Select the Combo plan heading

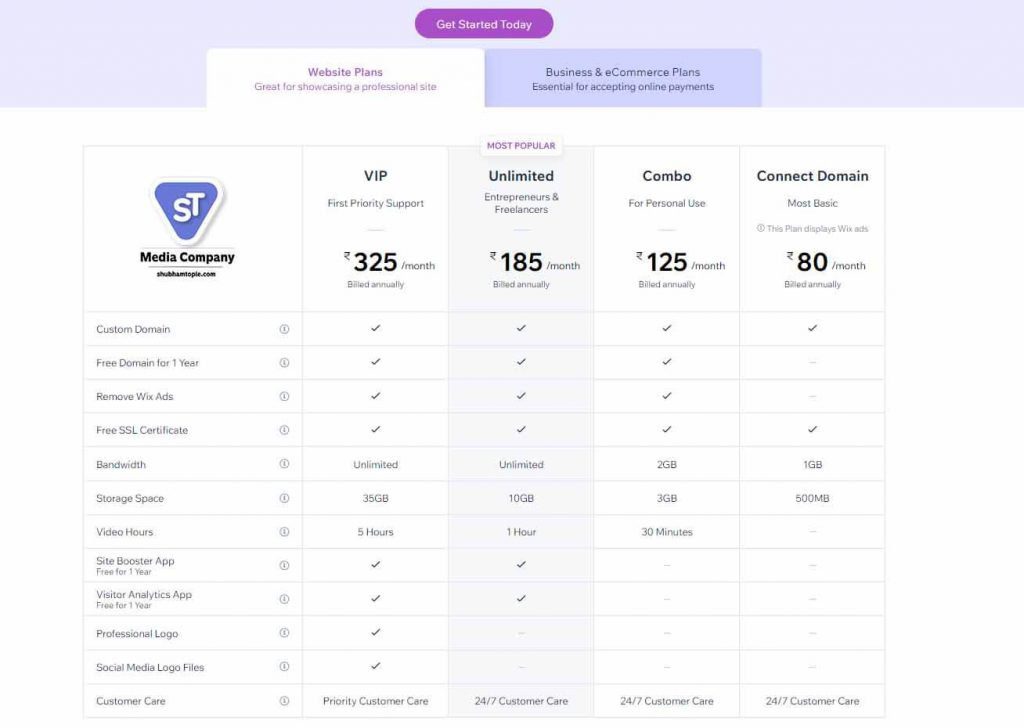(667, 176)
